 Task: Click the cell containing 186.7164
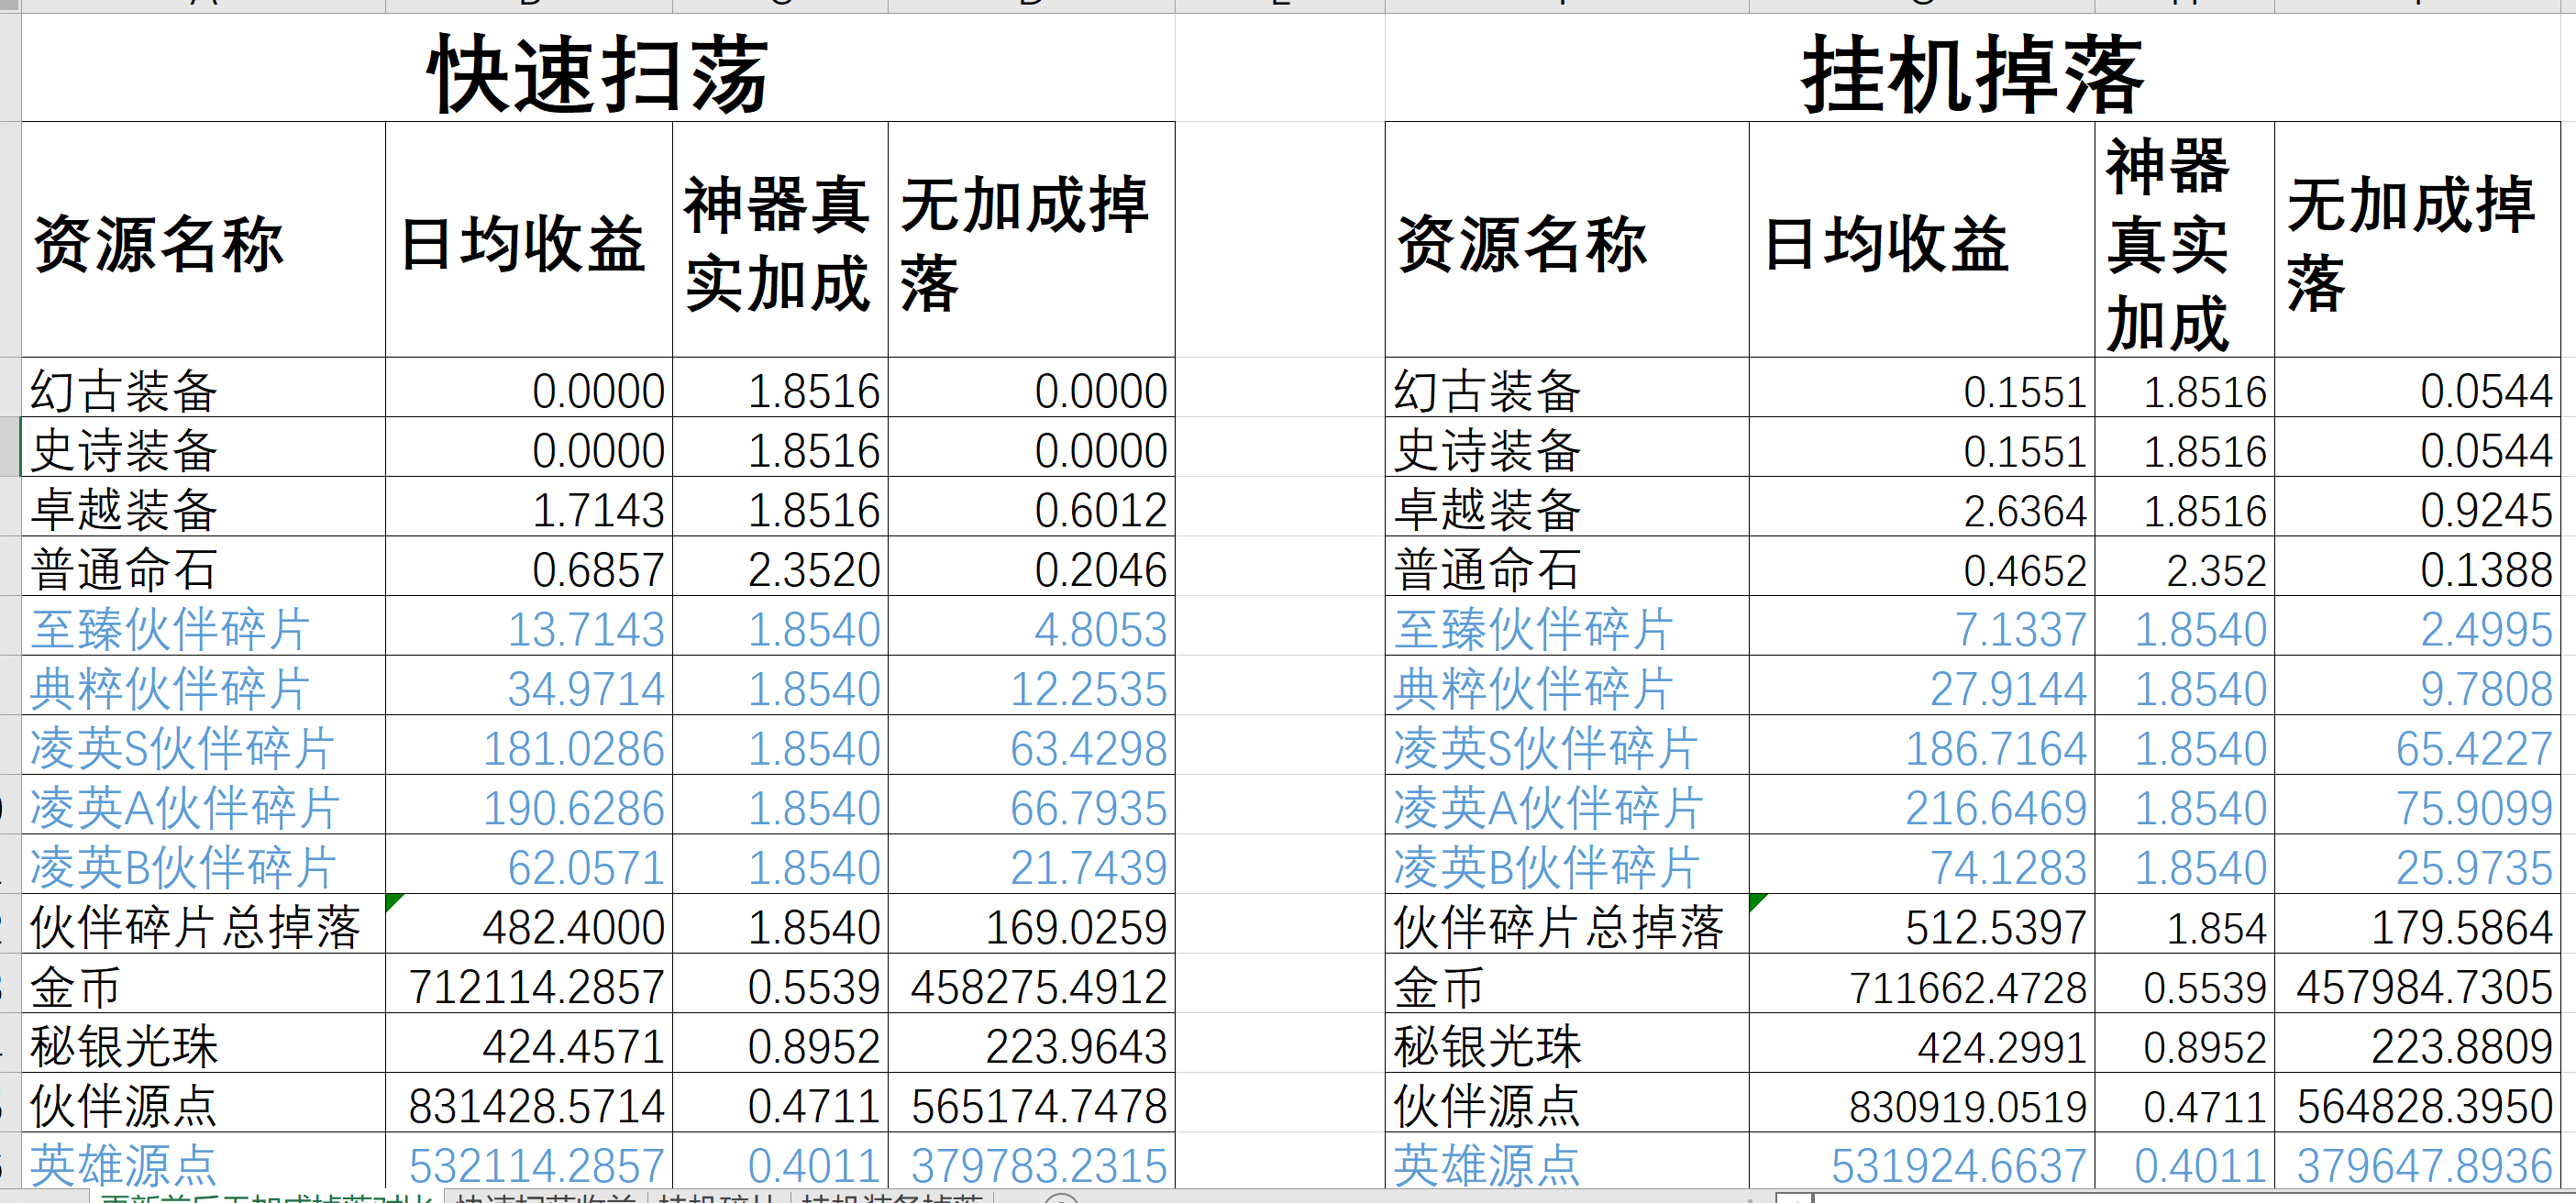[x=1920, y=747]
